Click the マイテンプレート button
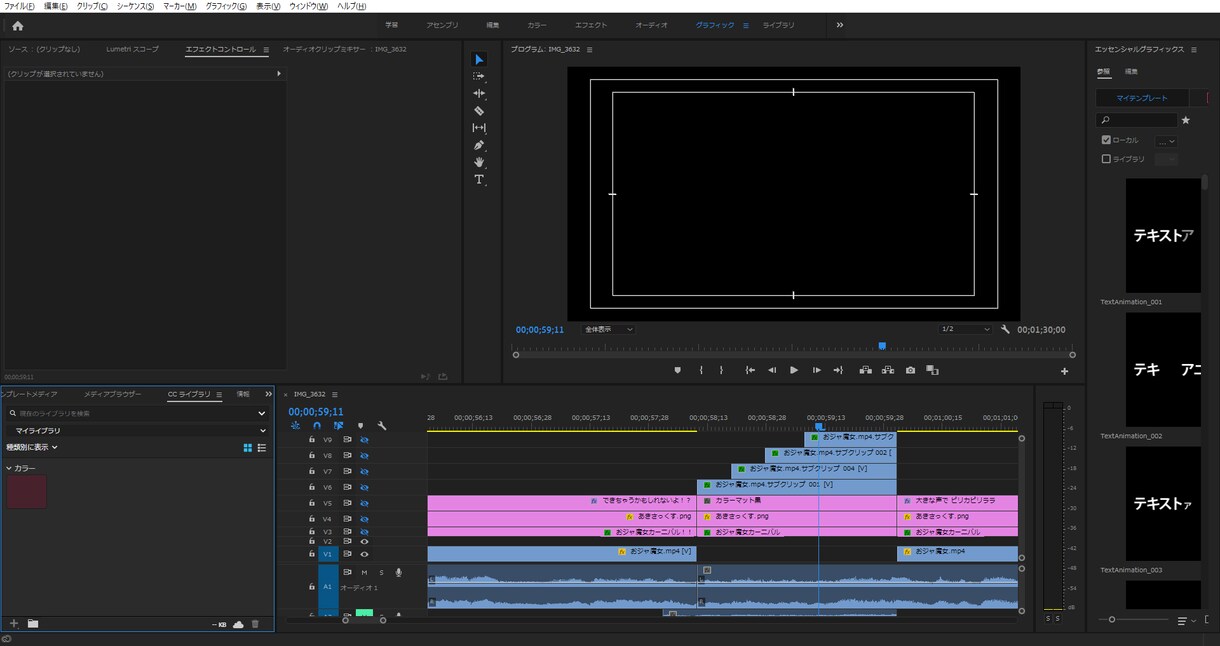 (x=1141, y=98)
